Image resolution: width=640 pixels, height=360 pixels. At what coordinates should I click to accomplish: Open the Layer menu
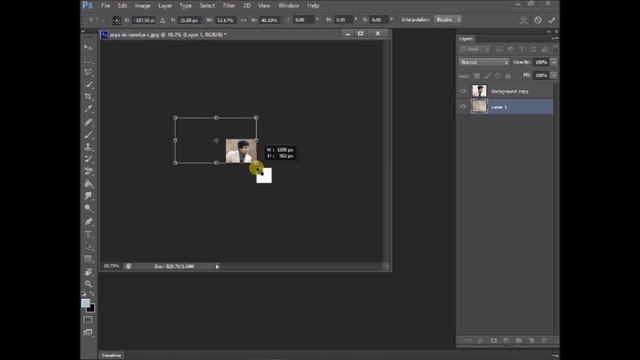click(x=165, y=6)
